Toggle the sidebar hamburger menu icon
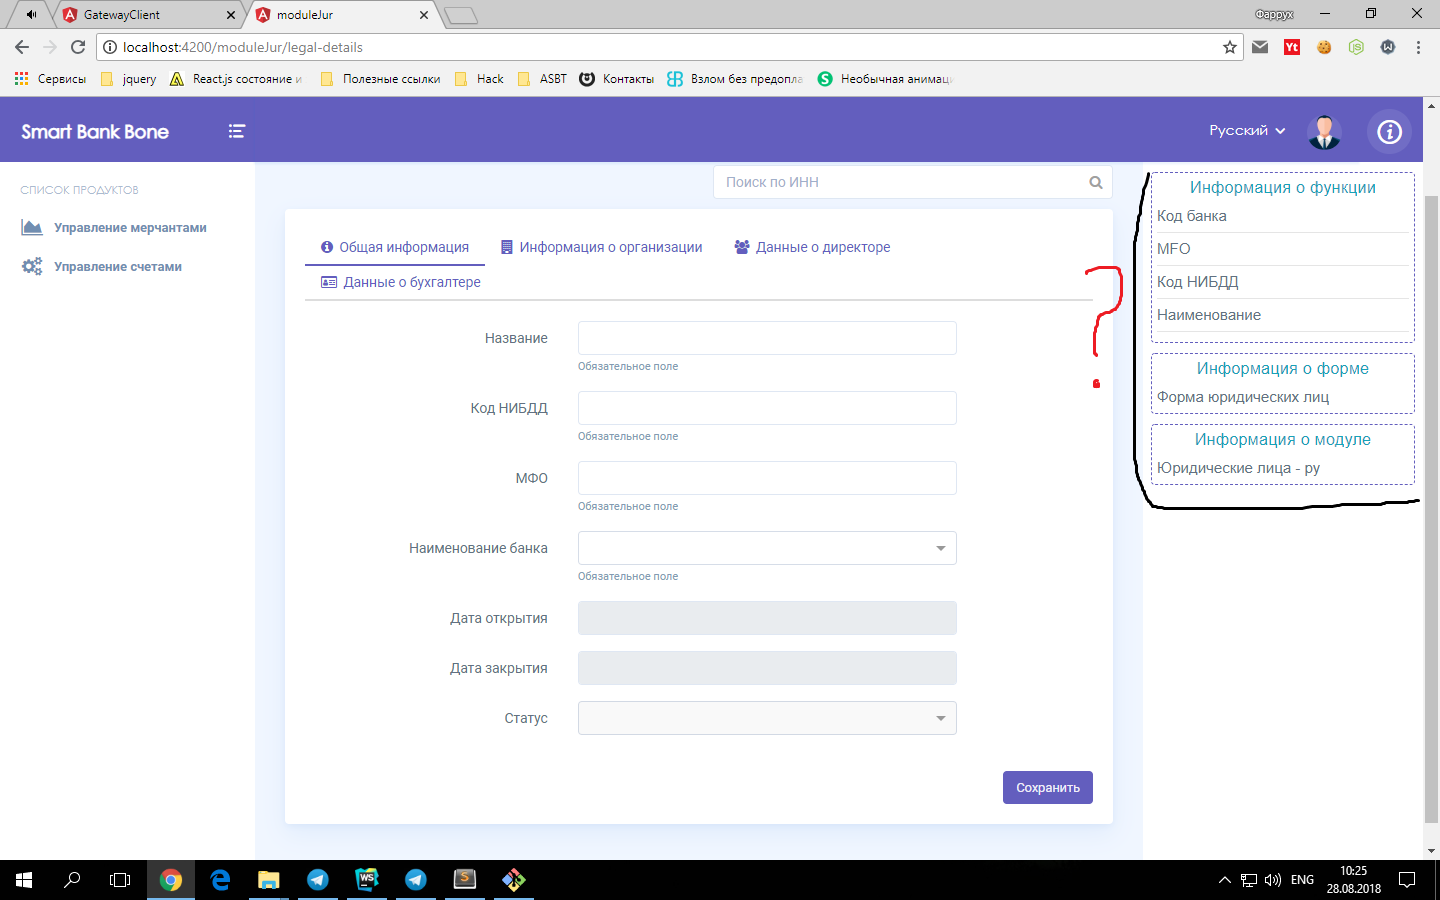 coord(237,131)
